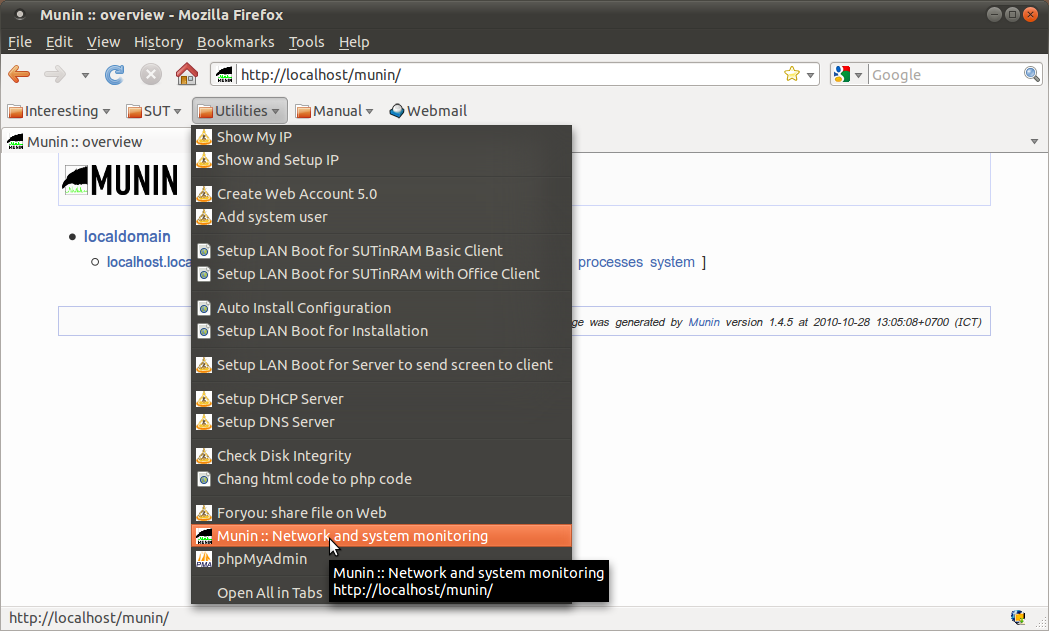
Task: Collapse the Utilities bookmarks folder
Action: [x=240, y=111]
